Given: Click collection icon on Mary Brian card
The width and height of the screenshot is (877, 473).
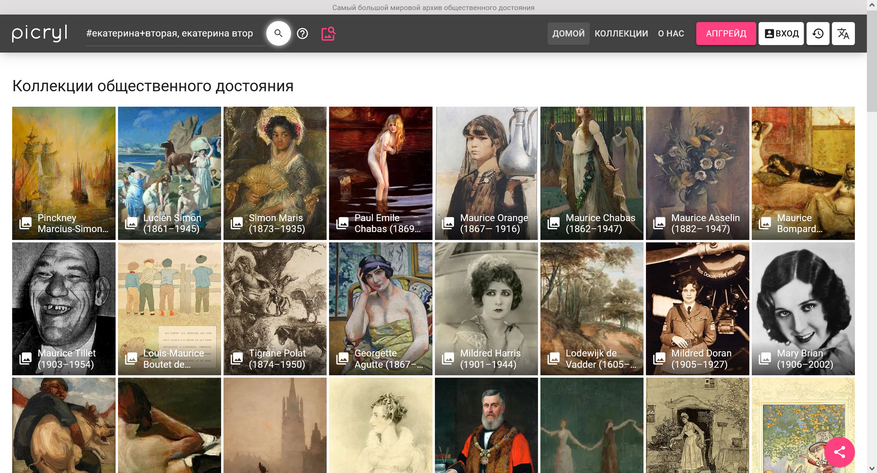Looking at the screenshot, I should point(765,358).
